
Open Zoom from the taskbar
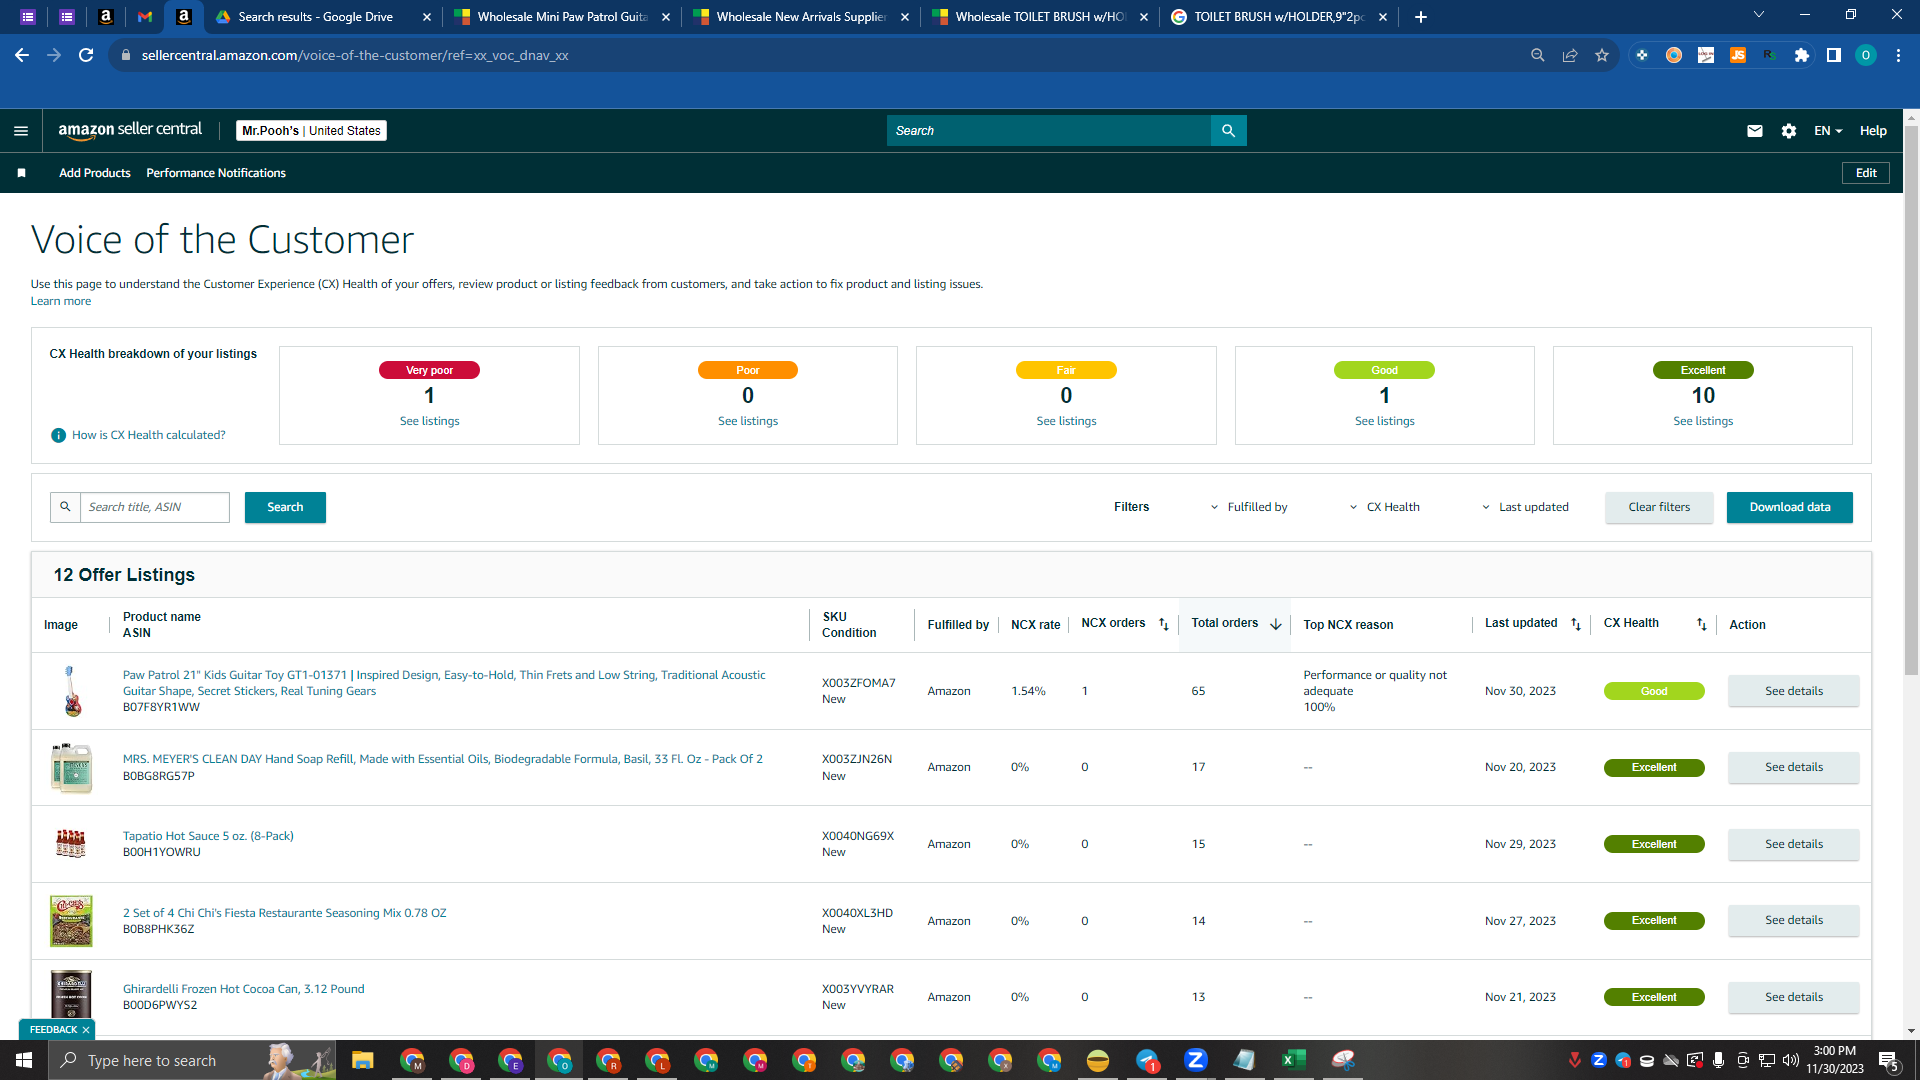[x=1195, y=1060]
